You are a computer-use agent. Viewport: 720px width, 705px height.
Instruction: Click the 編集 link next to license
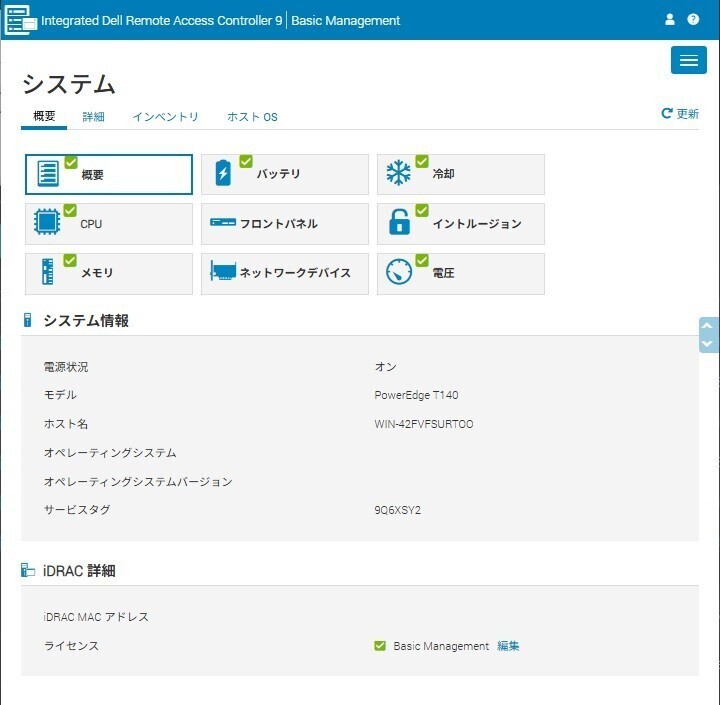click(x=508, y=646)
